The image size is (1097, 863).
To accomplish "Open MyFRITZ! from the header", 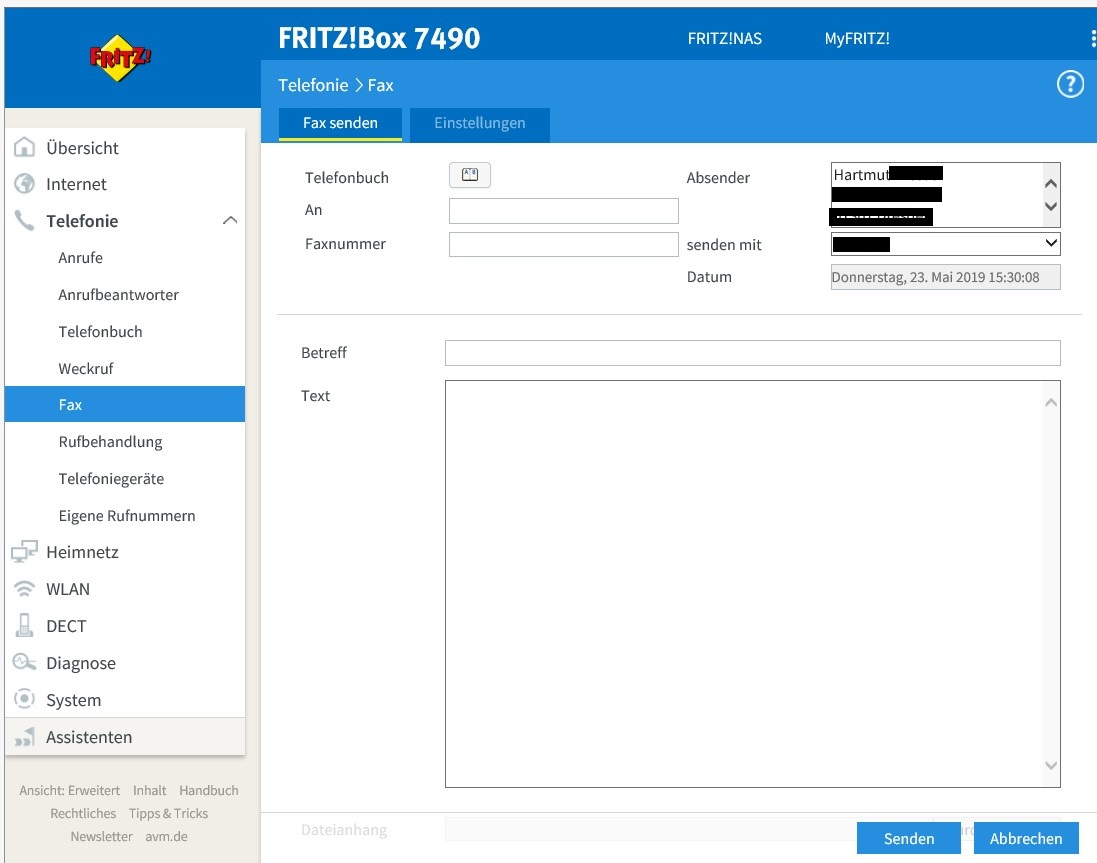I will tap(857, 38).
